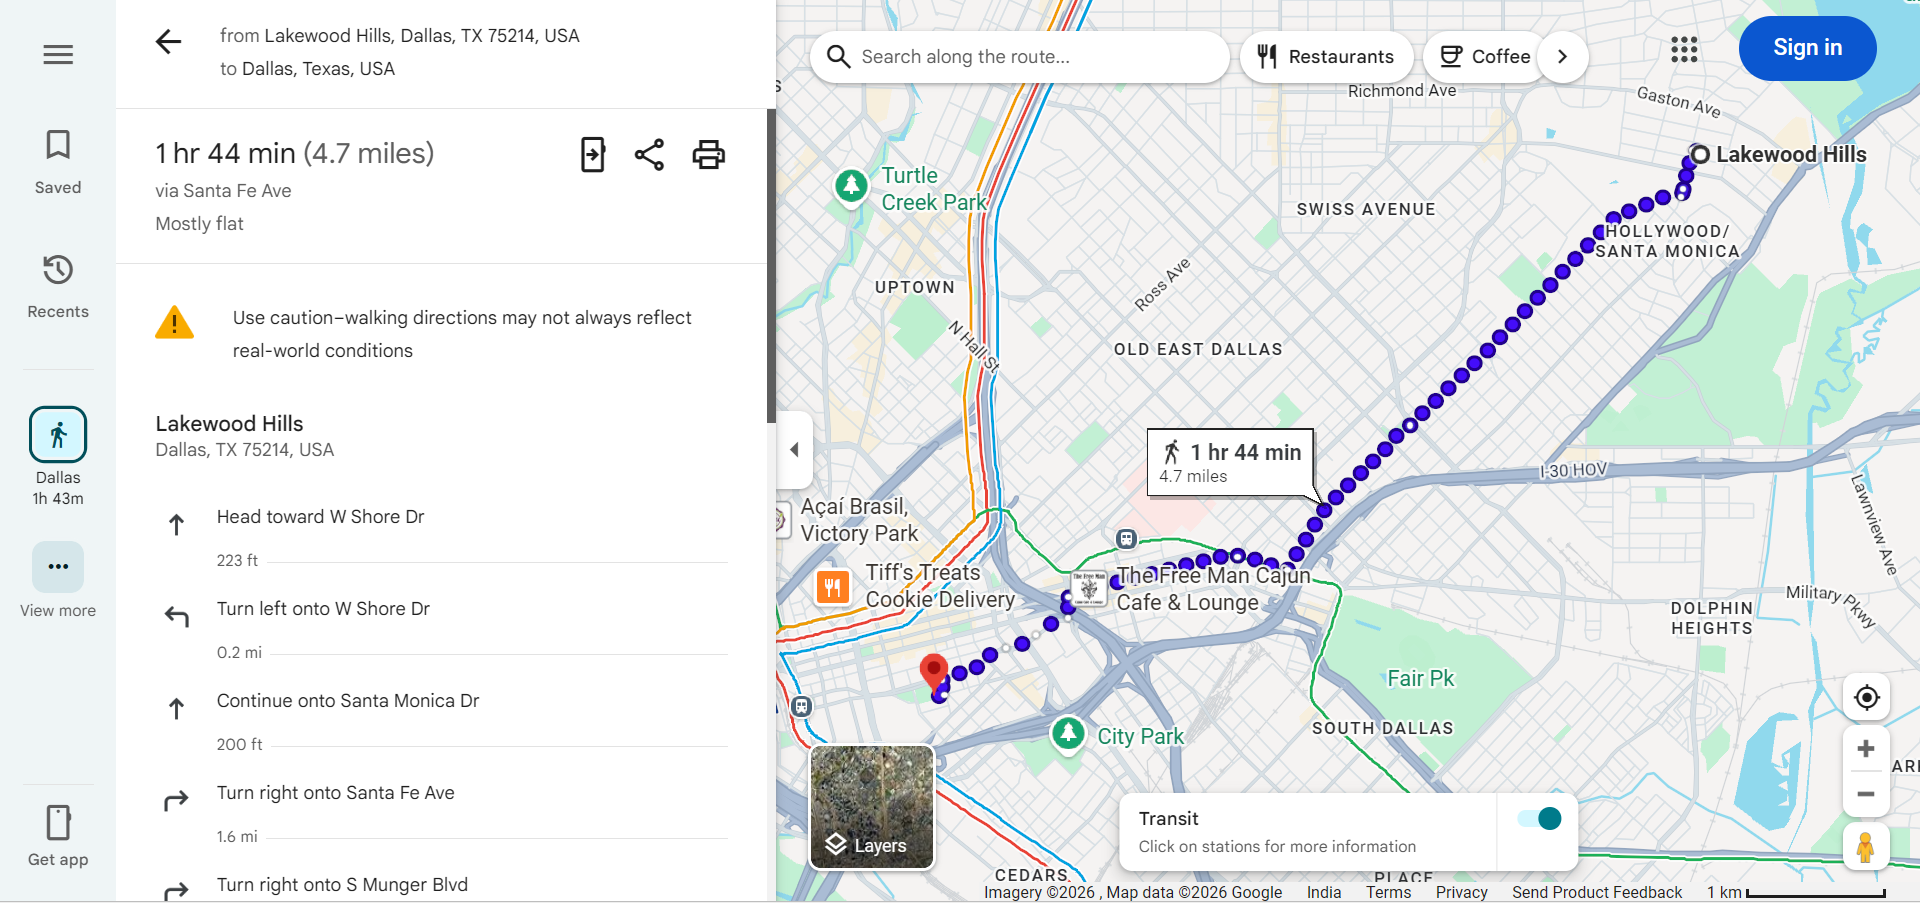
Task: Select the Street View pegman
Action: click(1868, 845)
